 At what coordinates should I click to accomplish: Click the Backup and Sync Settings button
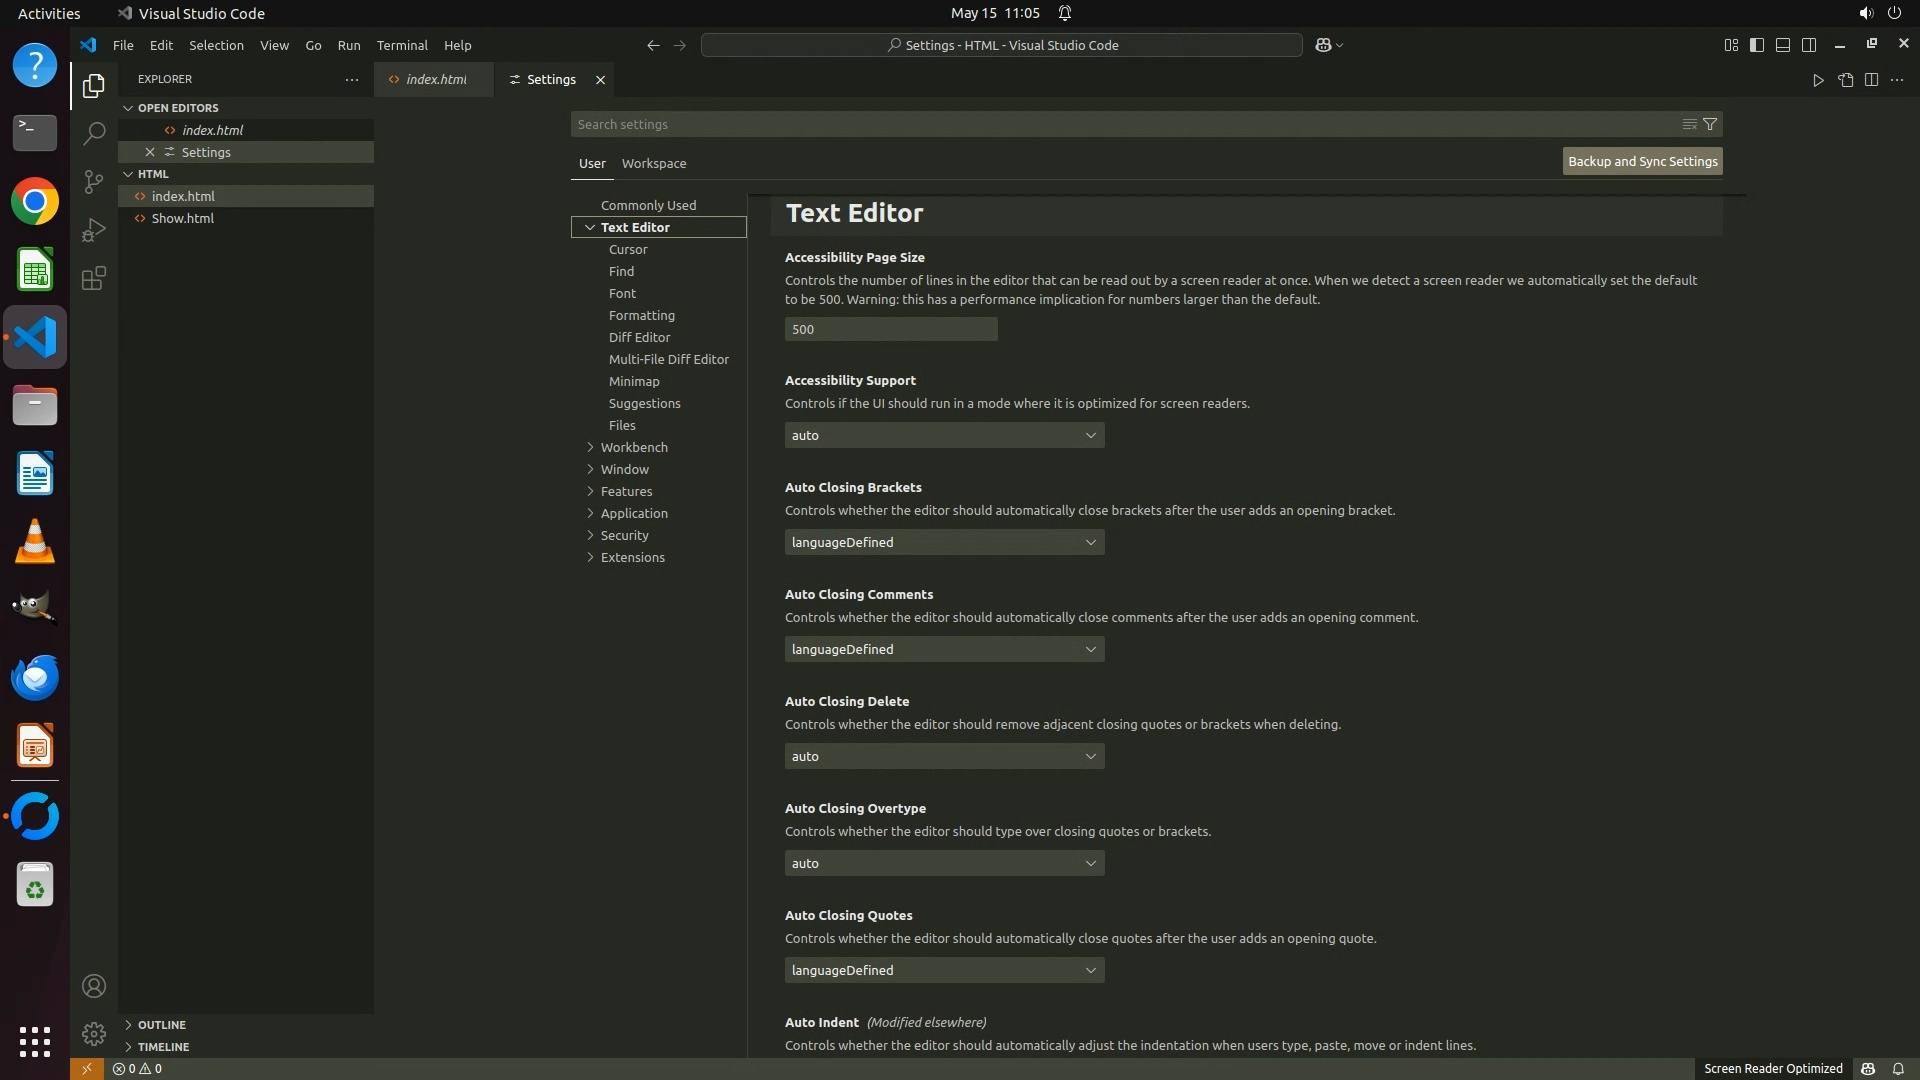[x=1642, y=161]
